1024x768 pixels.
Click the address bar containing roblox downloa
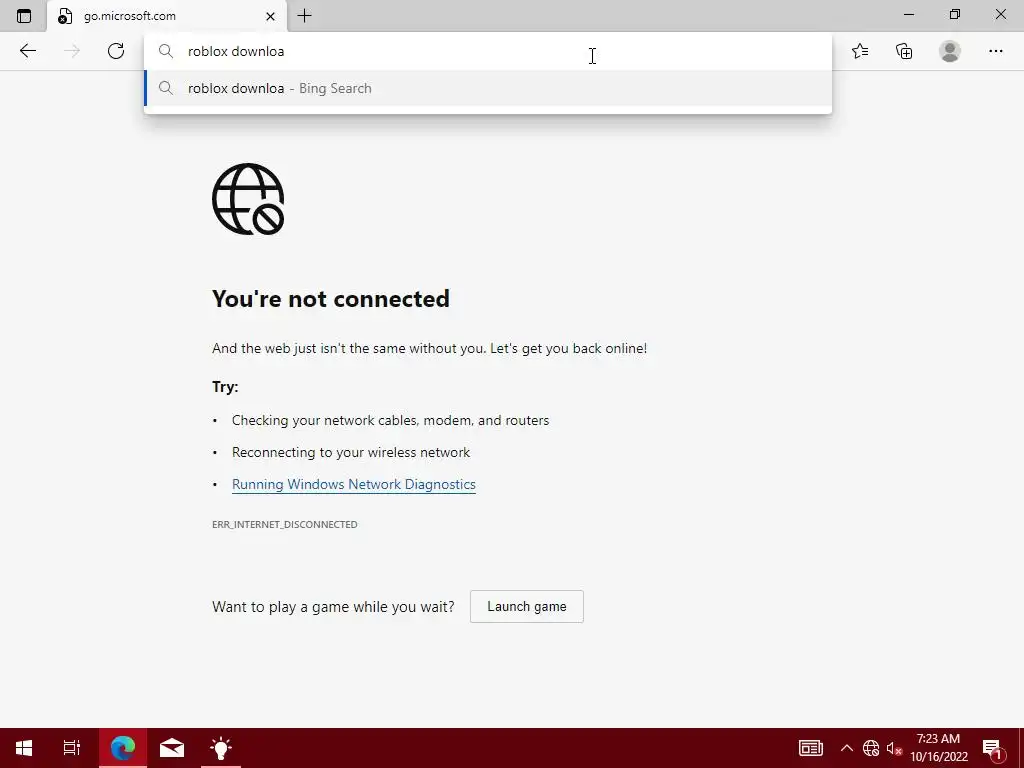[x=488, y=52]
